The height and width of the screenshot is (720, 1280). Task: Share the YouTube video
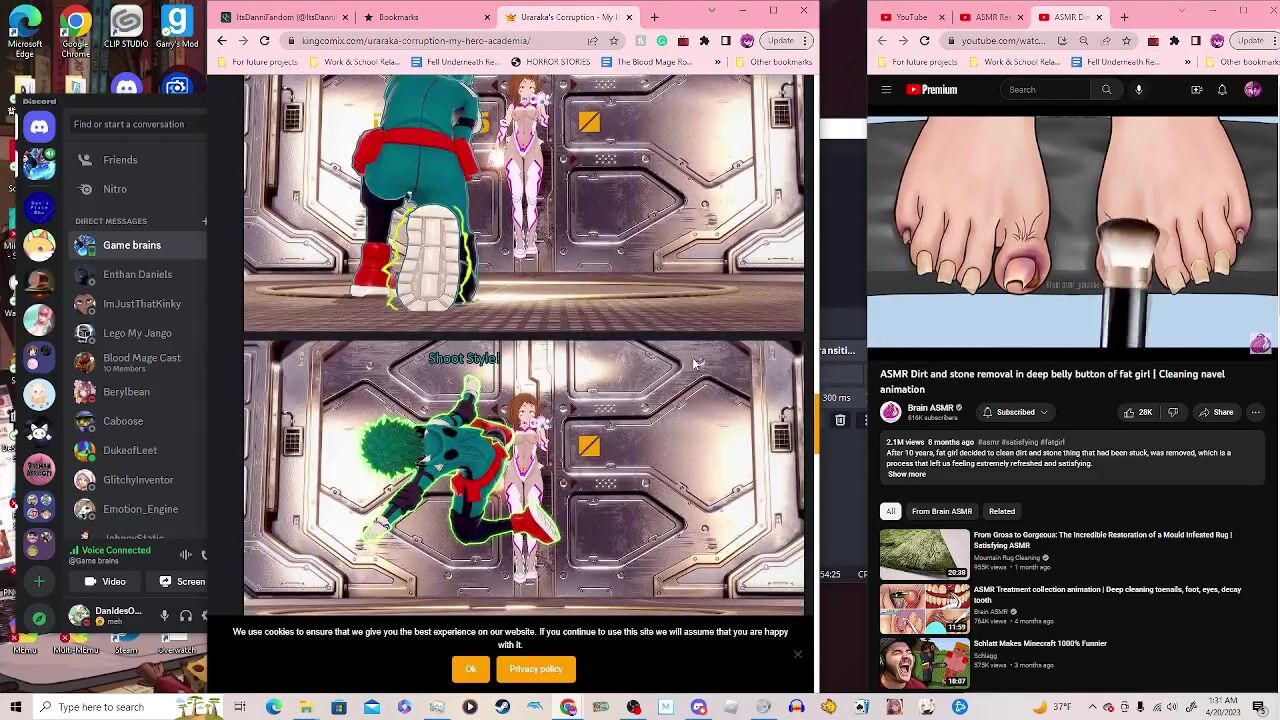pyautogui.click(x=1215, y=412)
